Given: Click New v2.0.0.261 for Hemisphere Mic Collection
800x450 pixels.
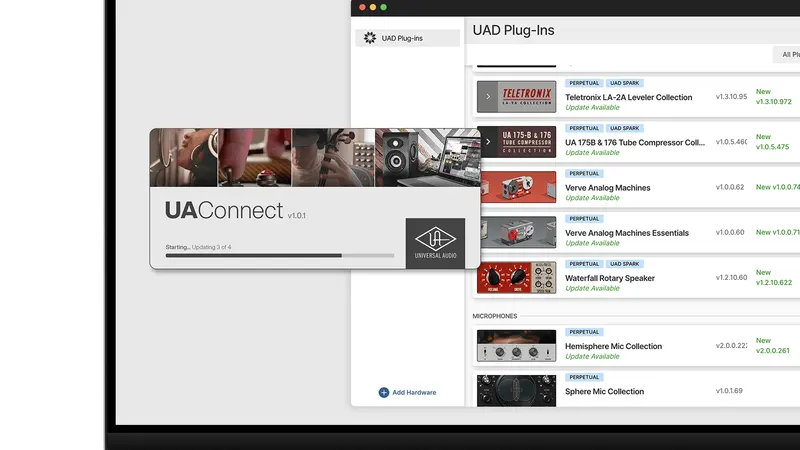Looking at the screenshot, I should click(x=772, y=345).
